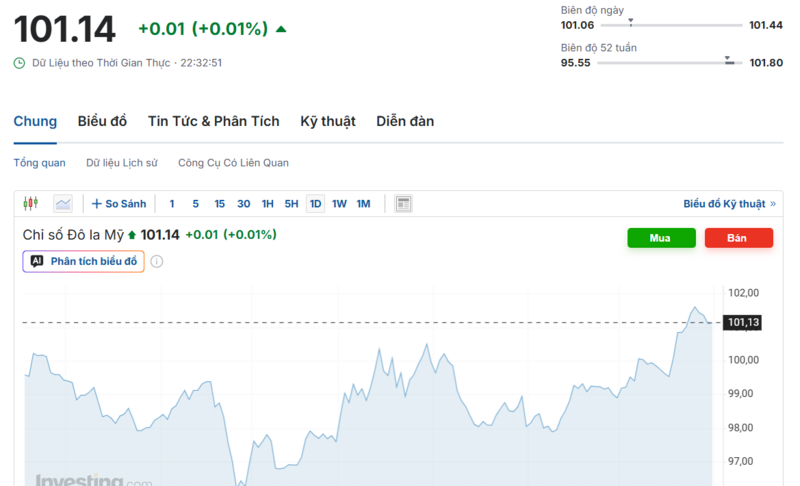Open the Biểu đồ Kỹ thuật link
Image resolution: width=800 pixels, height=486 pixels.
click(730, 204)
